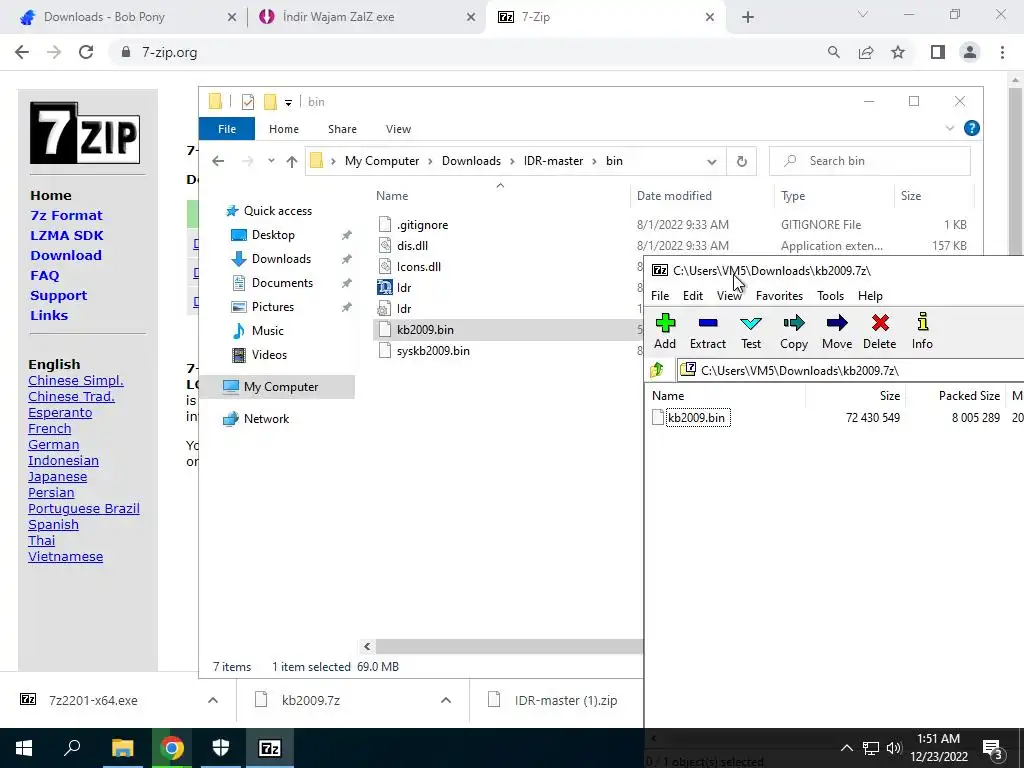The height and width of the screenshot is (768, 1024).
Task: Click the 7-Zip path address field
Action: click(x=851, y=370)
